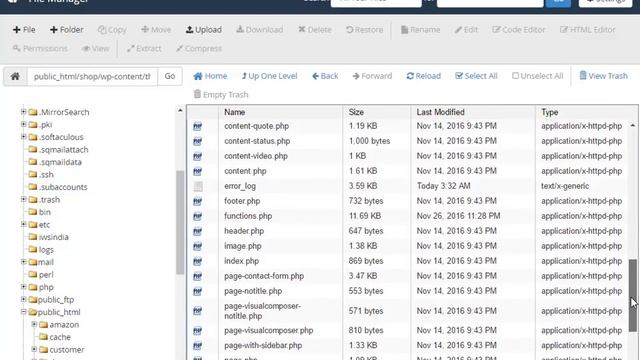The image size is (640, 360).
Task: Click Empty Trash
Action: click(x=221, y=95)
